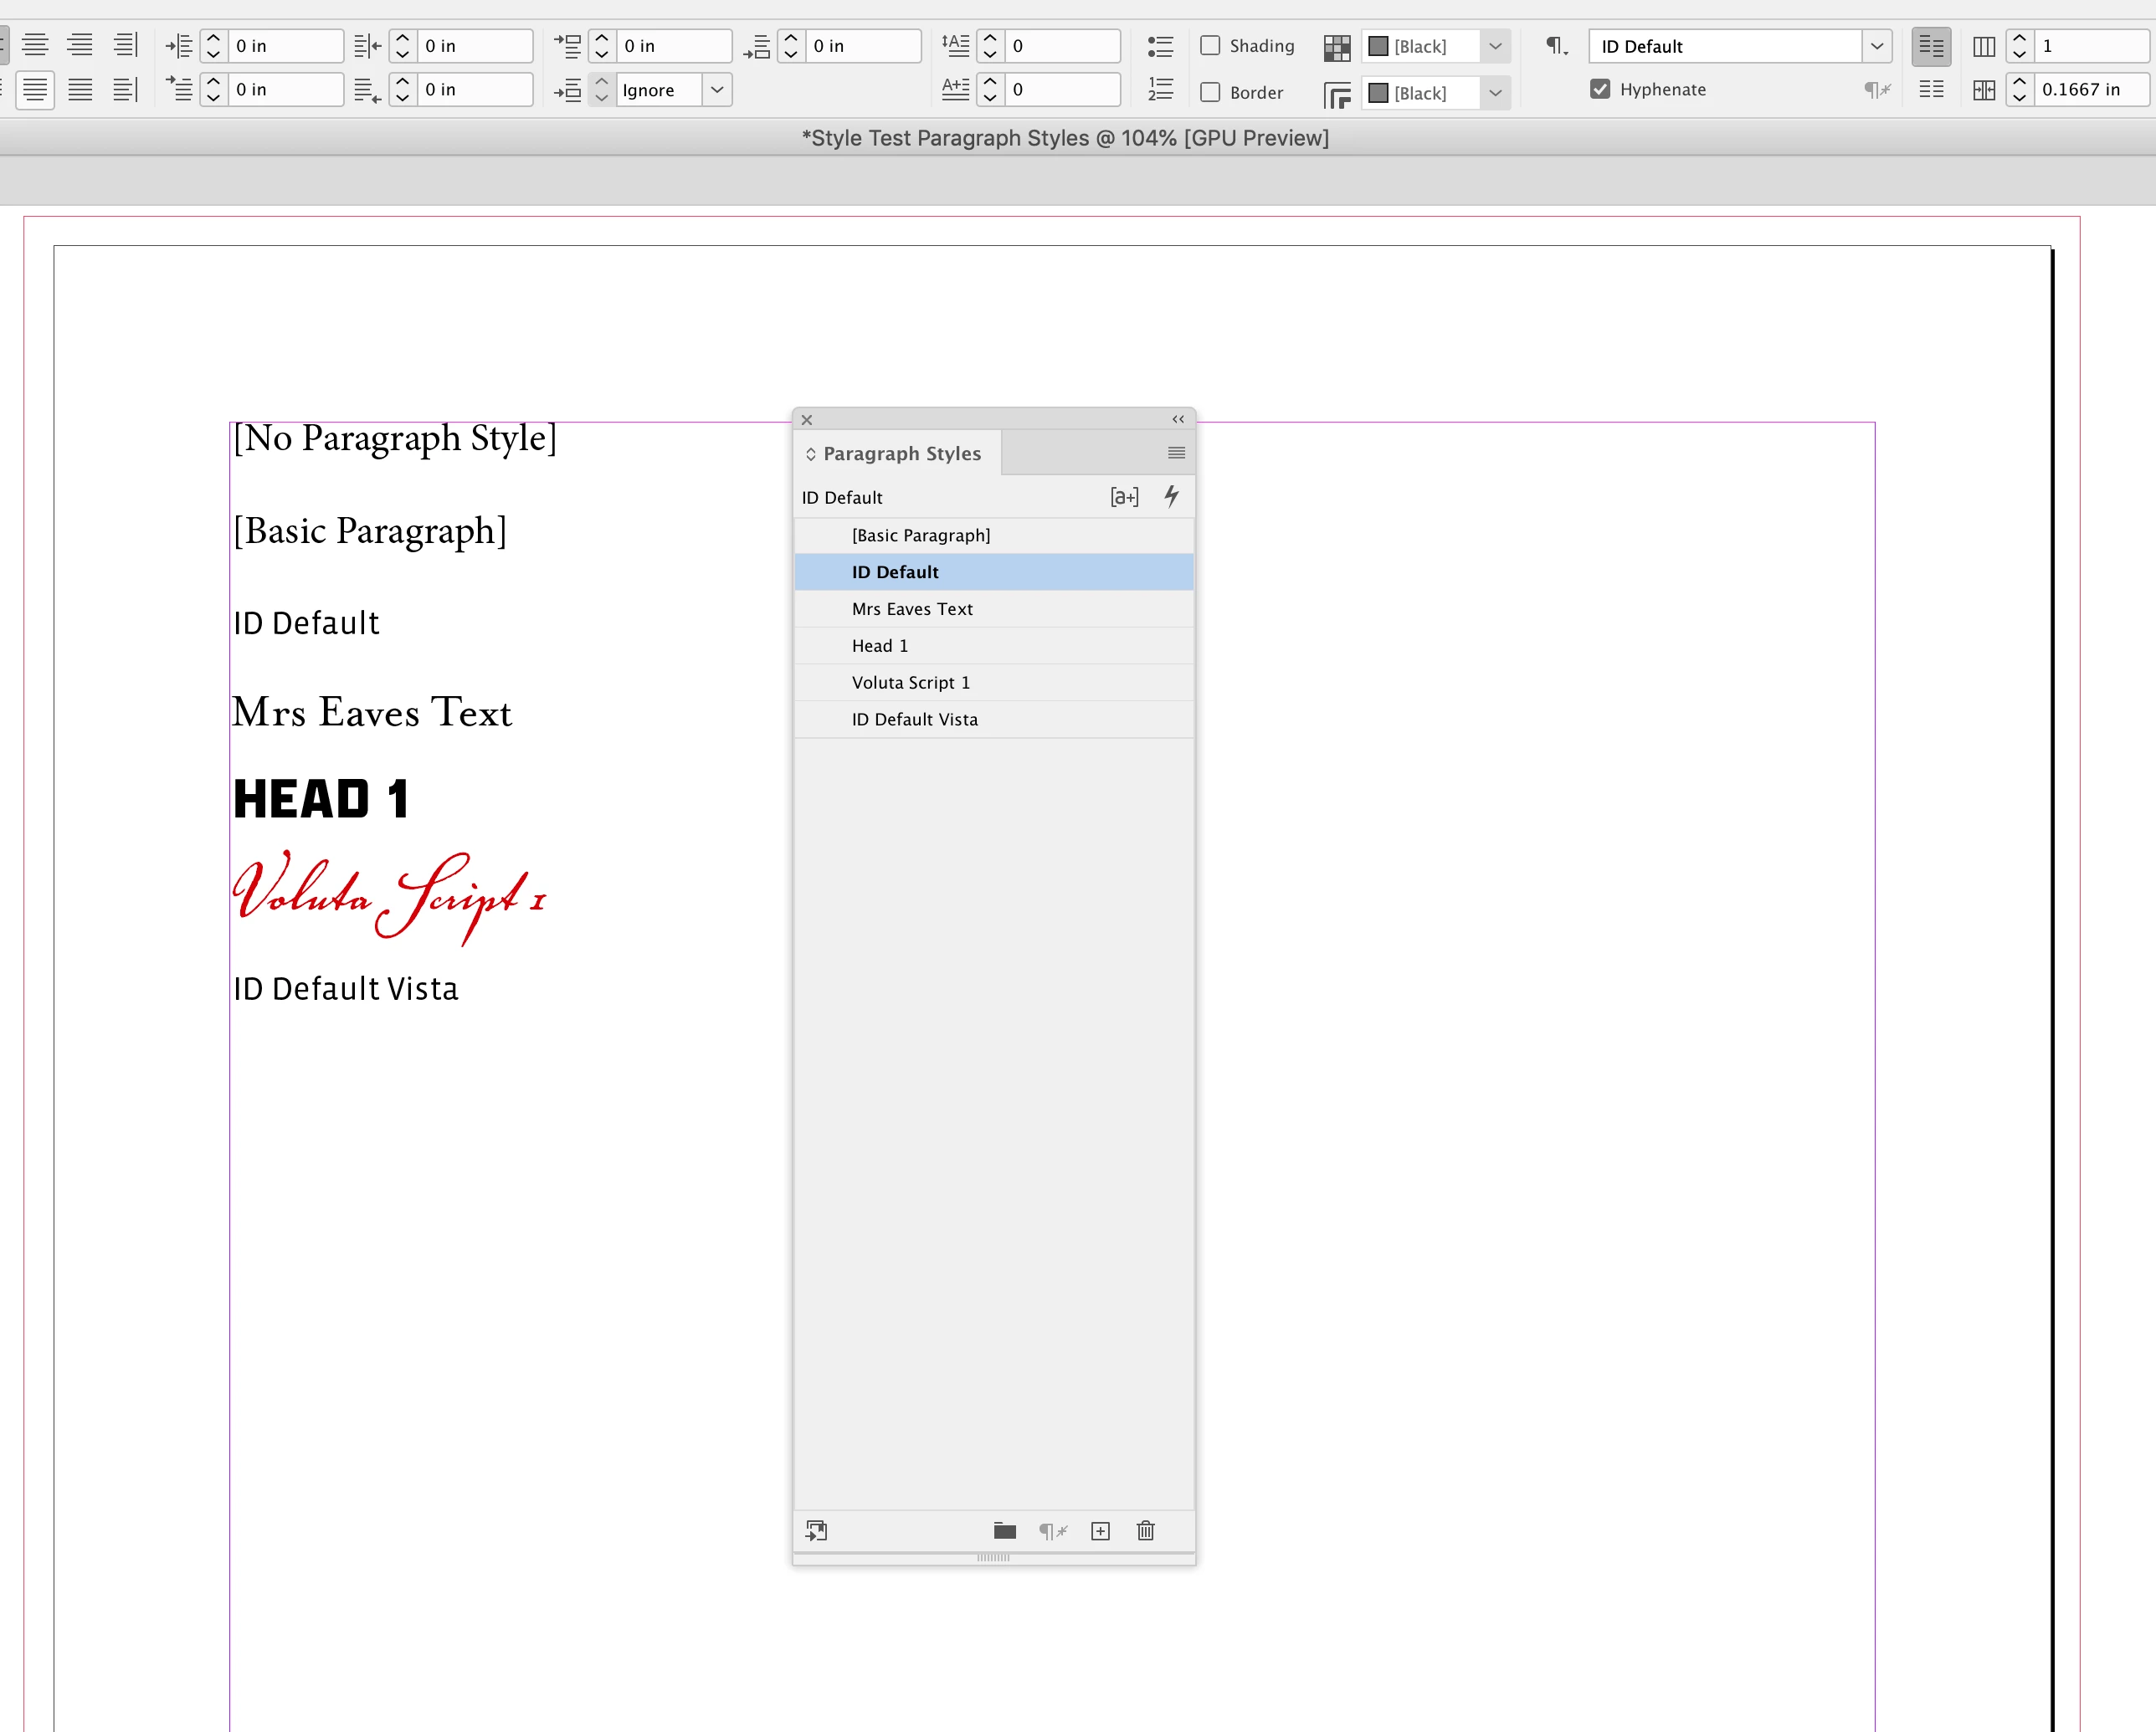The height and width of the screenshot is (1732, 2156).
Task: Click the left indent input field
Action: 285,46
